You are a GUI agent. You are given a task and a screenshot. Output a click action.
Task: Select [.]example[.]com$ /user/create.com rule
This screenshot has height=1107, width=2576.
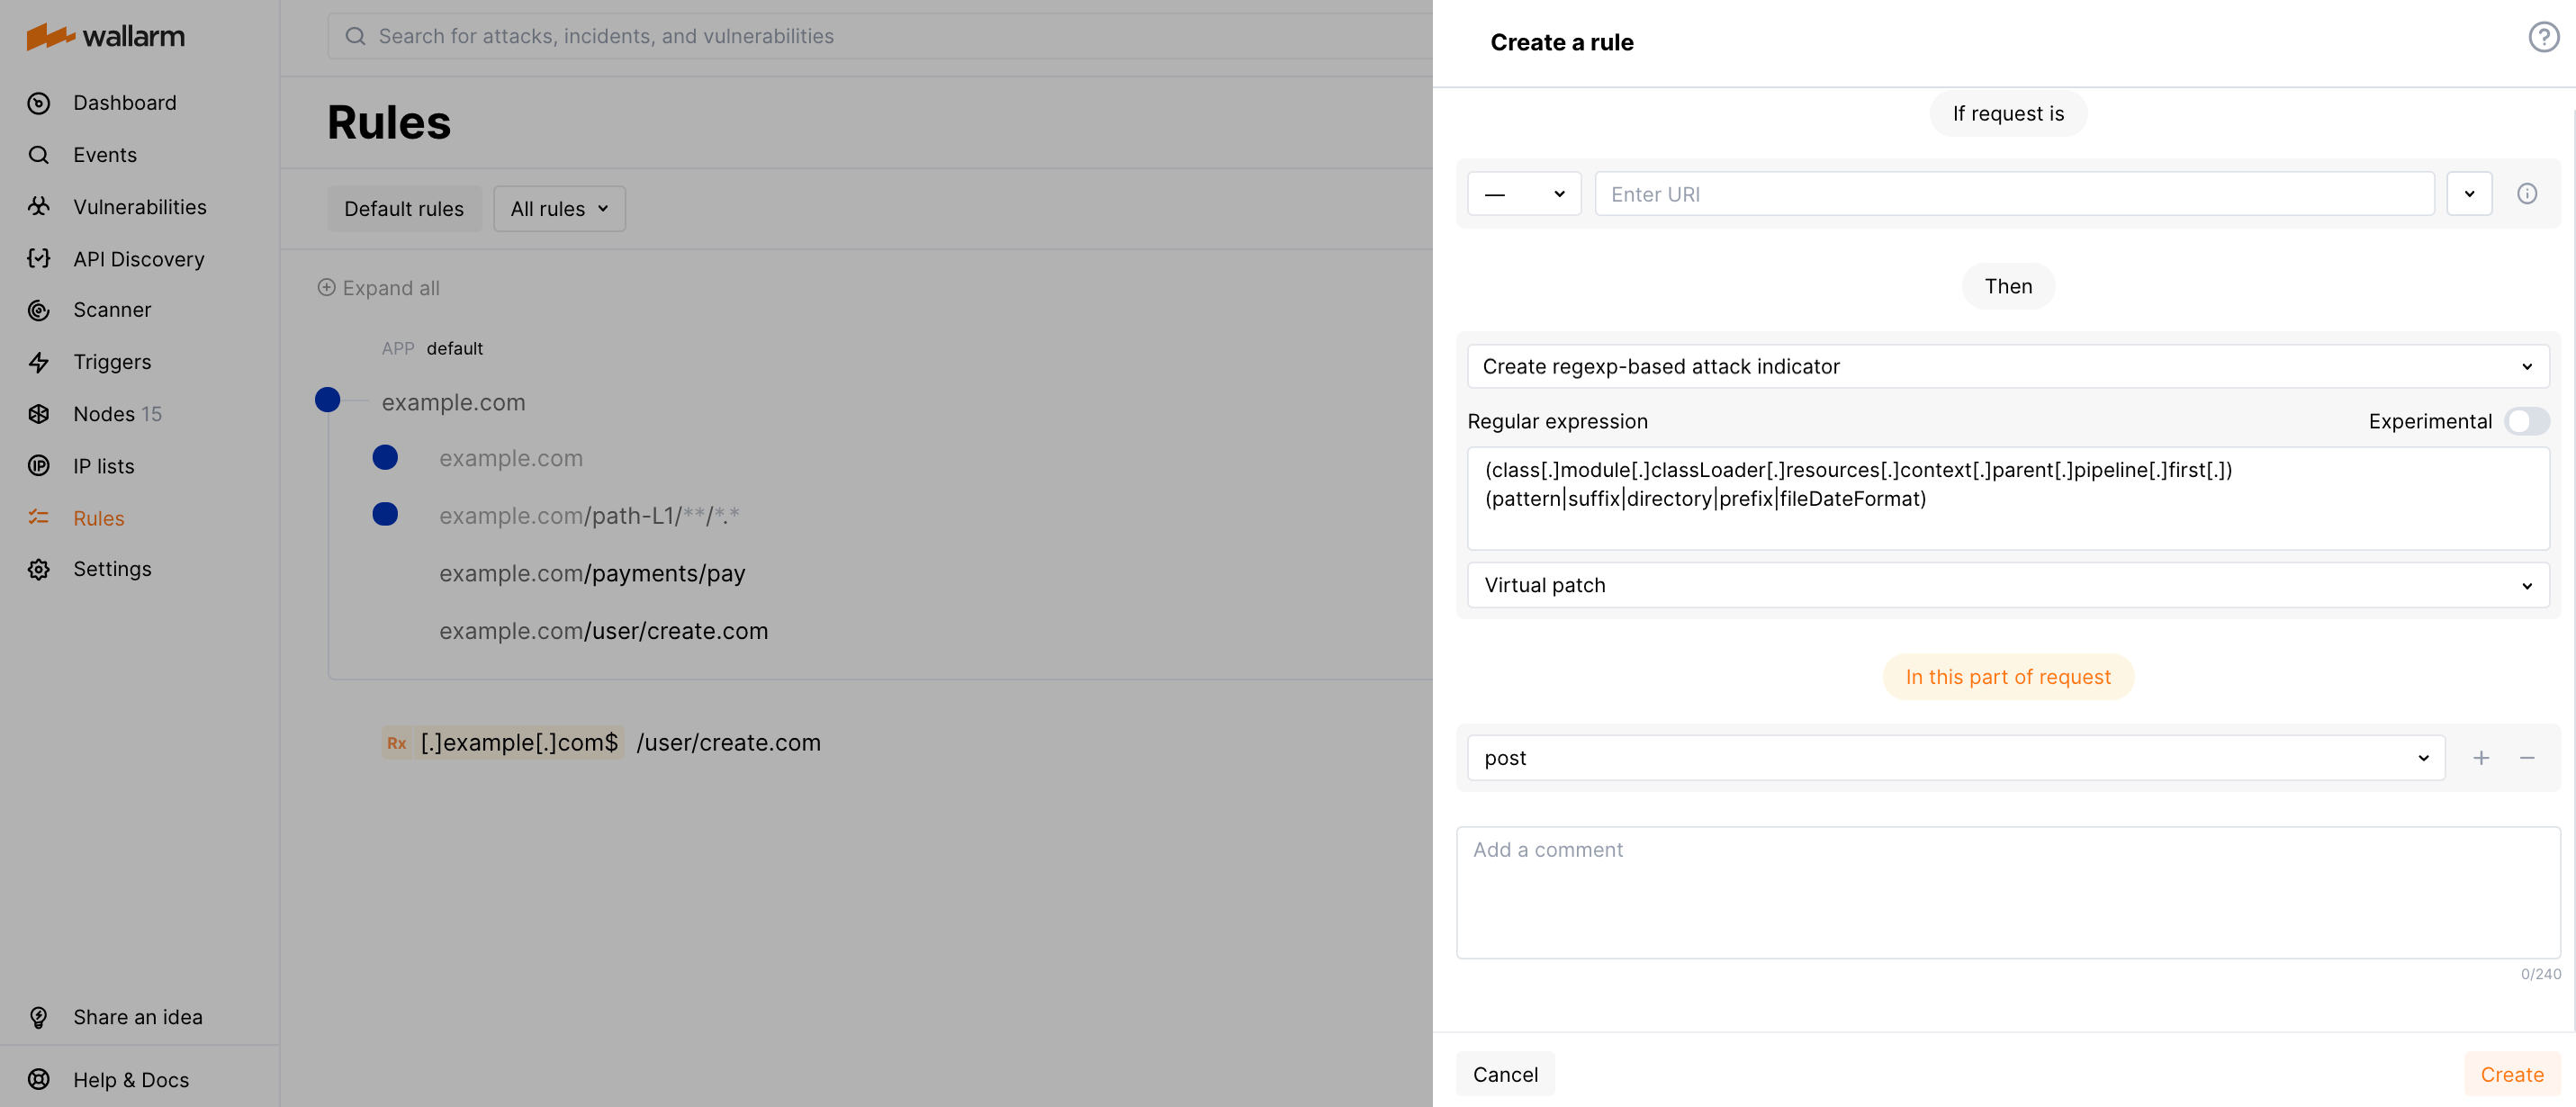600,743
